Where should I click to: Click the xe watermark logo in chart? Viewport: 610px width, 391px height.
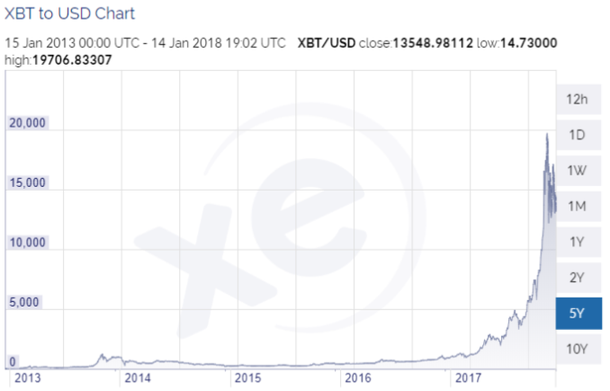click(280, 220)
